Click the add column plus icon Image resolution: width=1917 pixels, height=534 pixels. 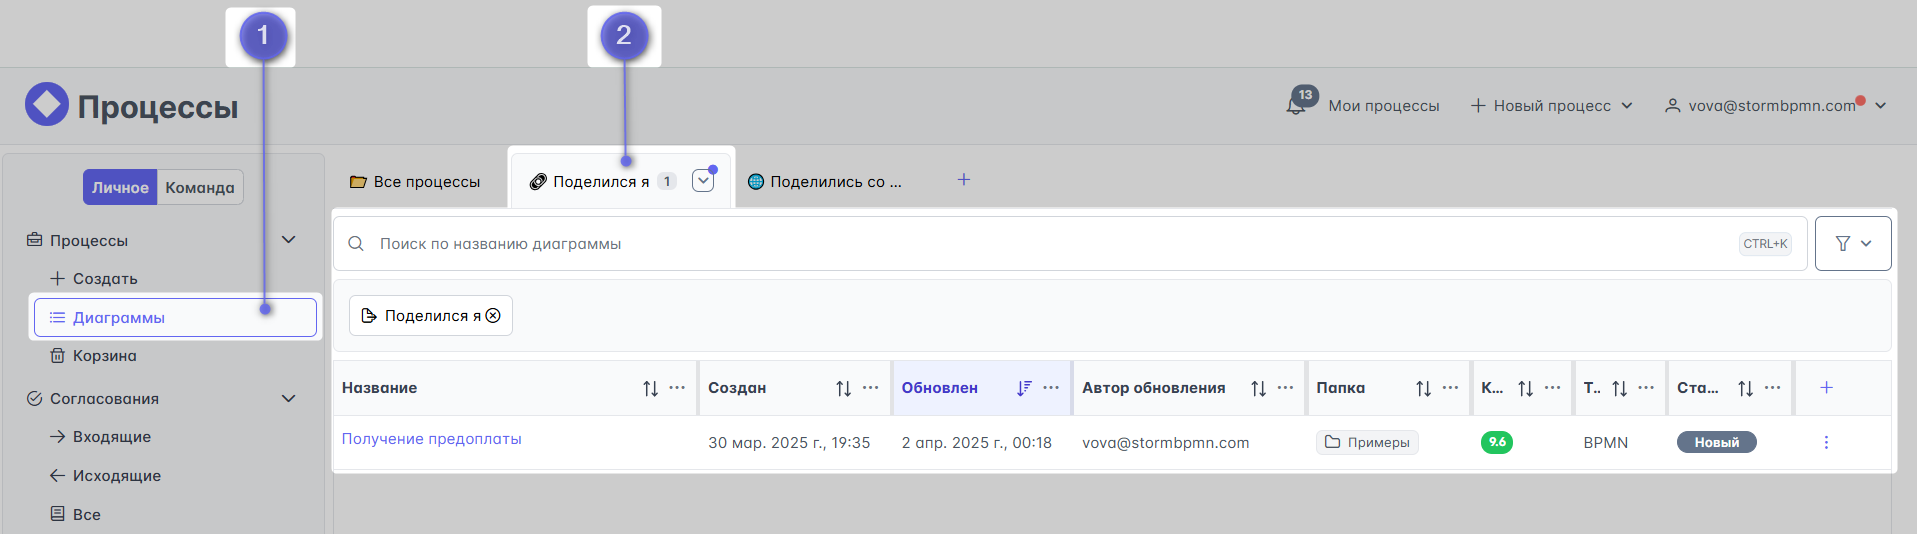[x=1826, y=388]
